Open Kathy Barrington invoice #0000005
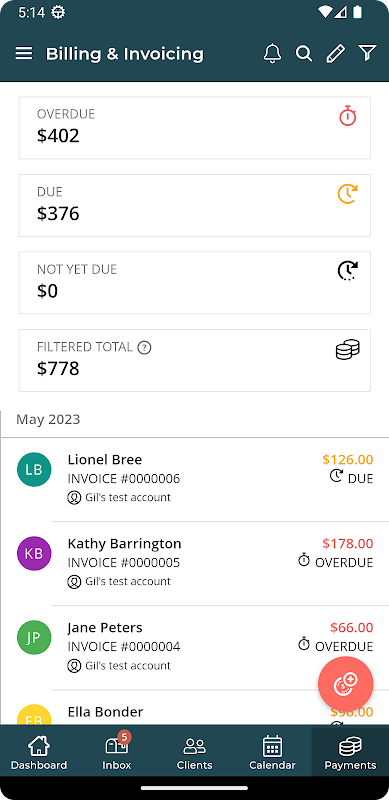This screenshot has width=389, height=800. point(194,563)
